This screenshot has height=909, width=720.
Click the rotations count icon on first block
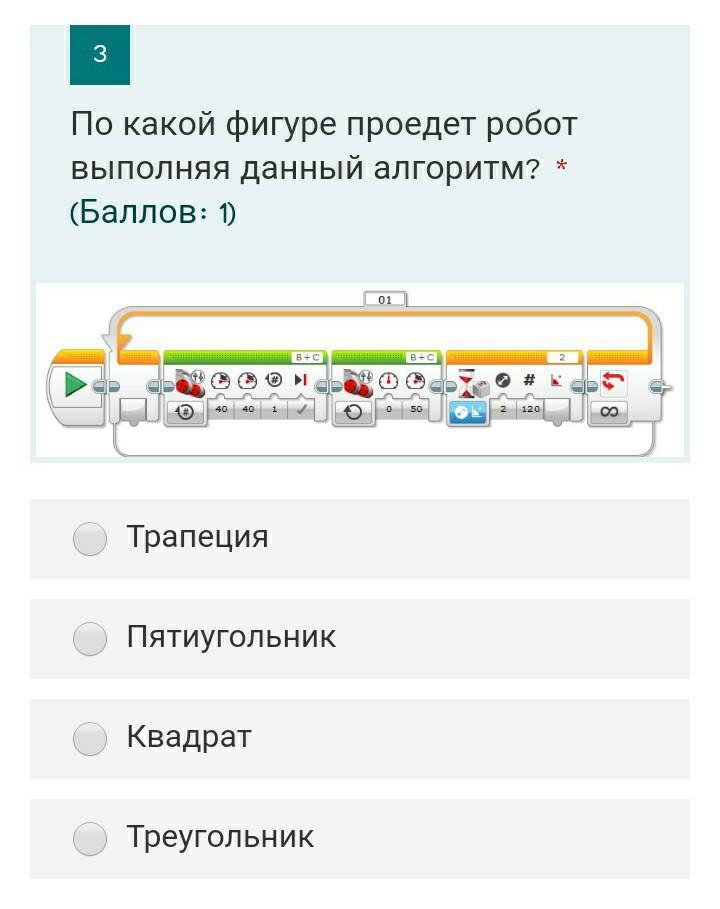(274, 381)
